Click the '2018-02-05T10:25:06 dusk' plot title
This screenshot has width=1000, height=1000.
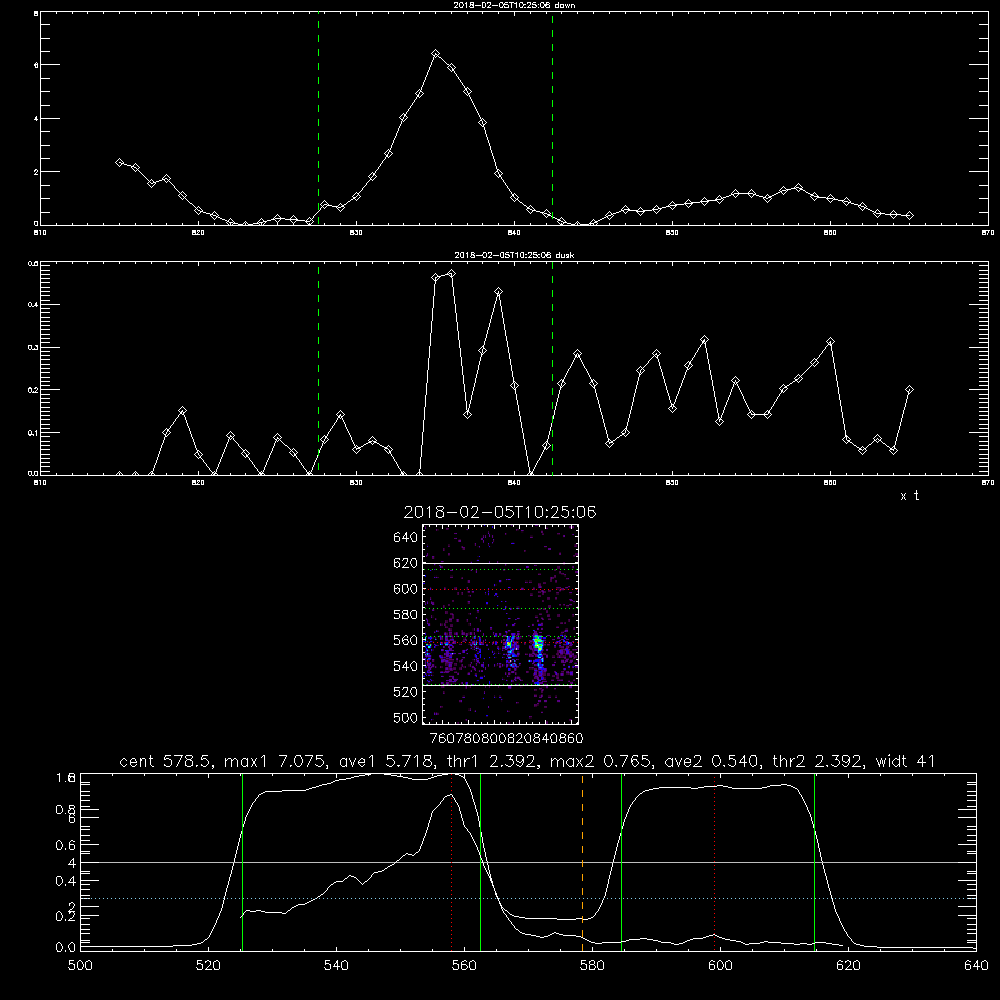514,255
